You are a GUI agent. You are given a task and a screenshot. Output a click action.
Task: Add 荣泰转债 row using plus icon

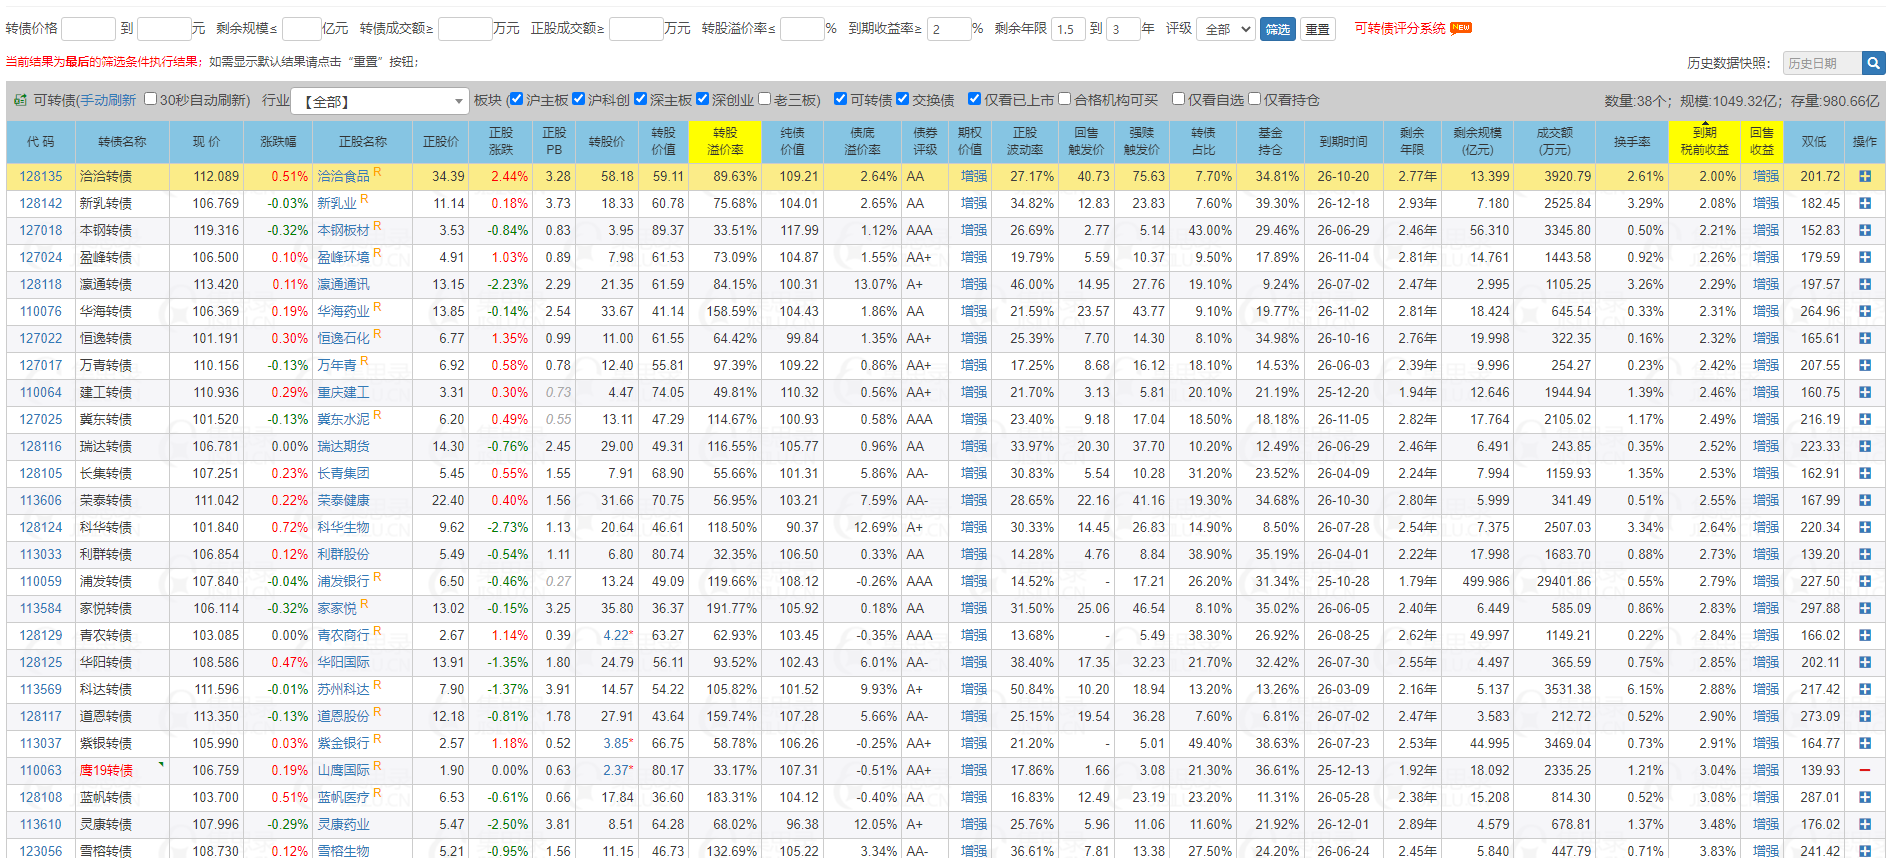click(x=1864, y=500)
